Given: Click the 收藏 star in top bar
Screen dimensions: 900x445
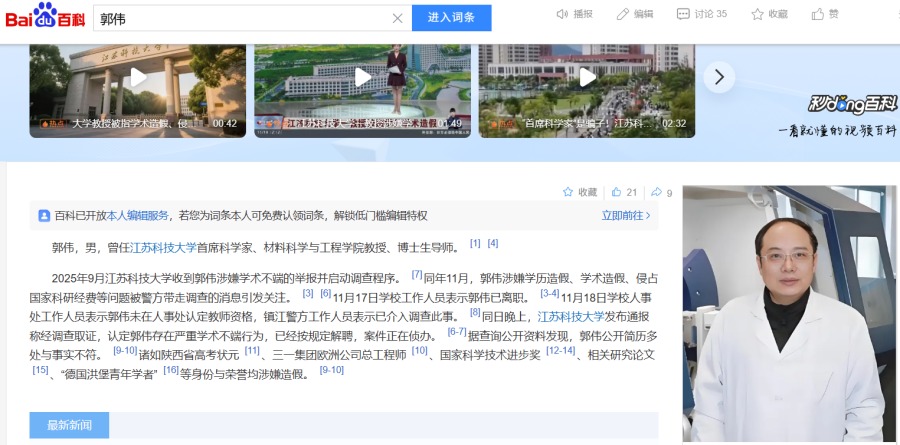Looking at the screenshot, I should pos(757,14).
